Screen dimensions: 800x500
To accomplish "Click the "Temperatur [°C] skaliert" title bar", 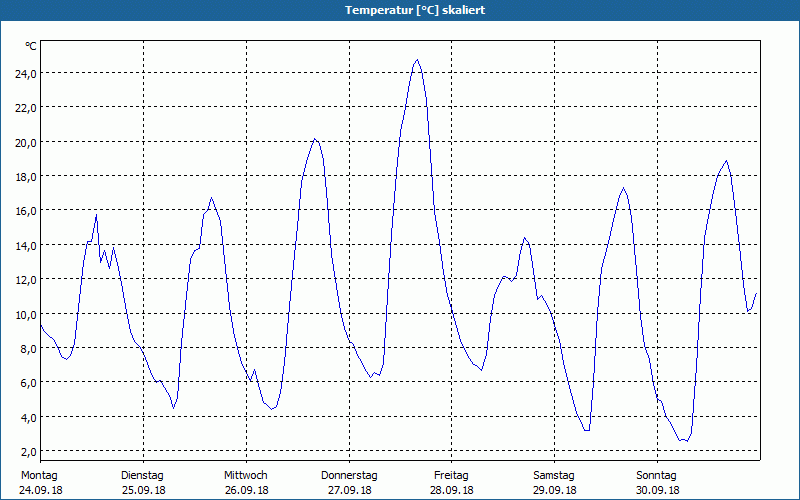I will pos(400,10).
